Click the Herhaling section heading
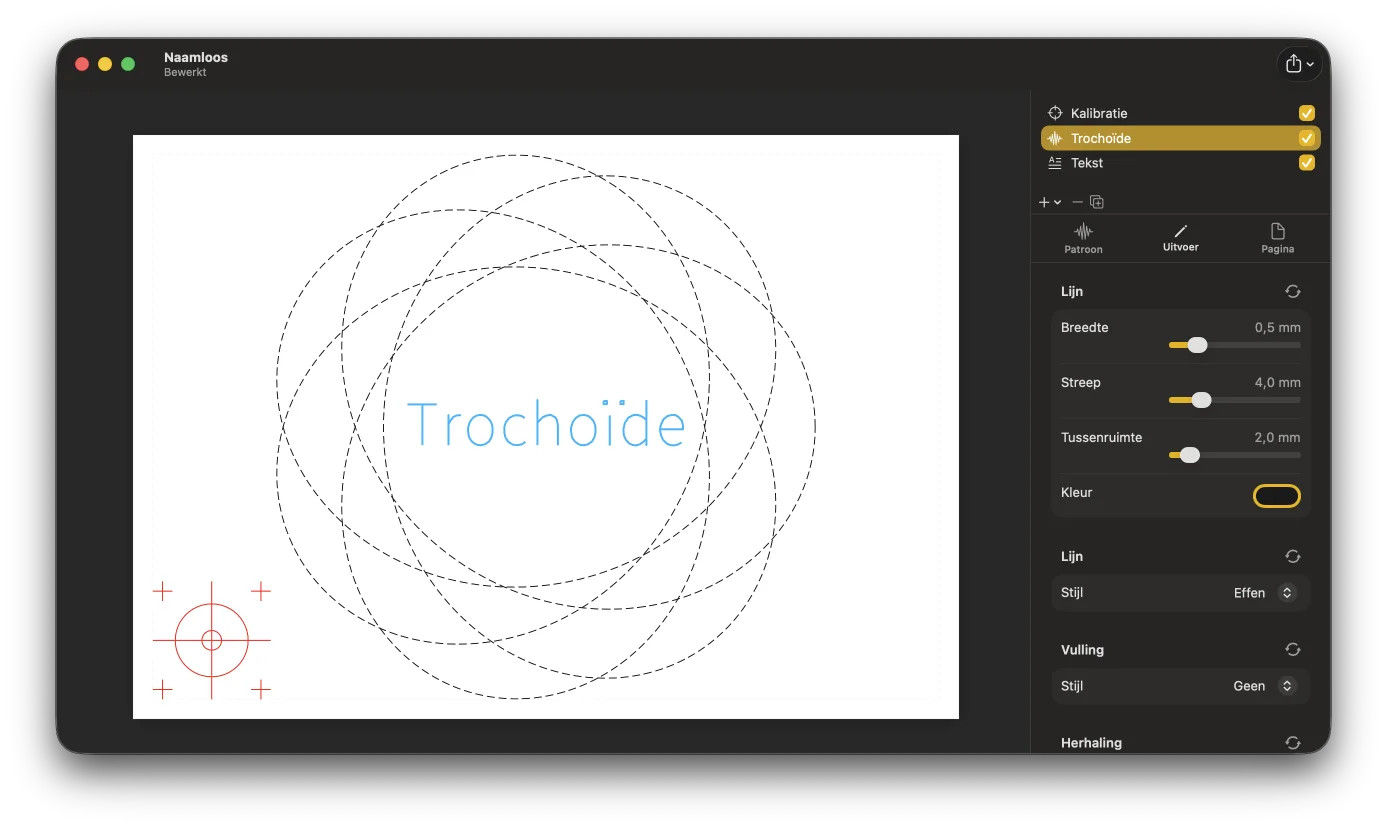The width and height of the screenshot is (1387, 828). 1091,743
